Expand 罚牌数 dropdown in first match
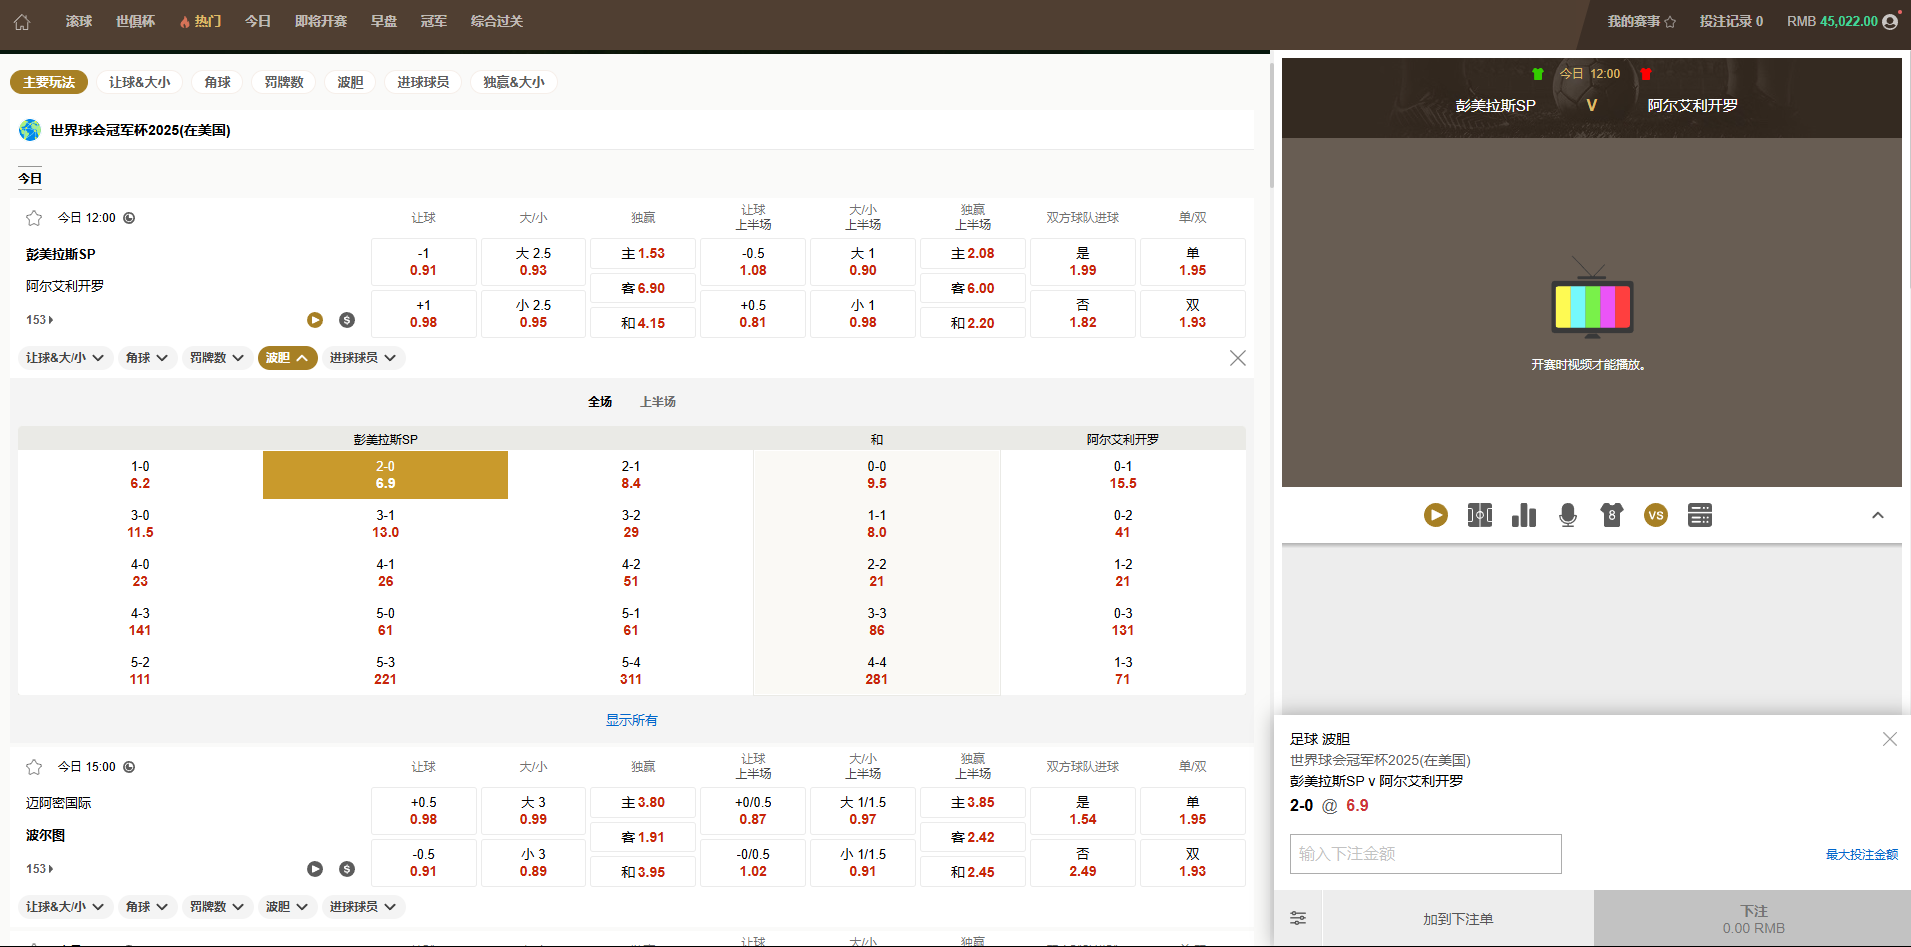1911x947 pixels. click(217, 358)
